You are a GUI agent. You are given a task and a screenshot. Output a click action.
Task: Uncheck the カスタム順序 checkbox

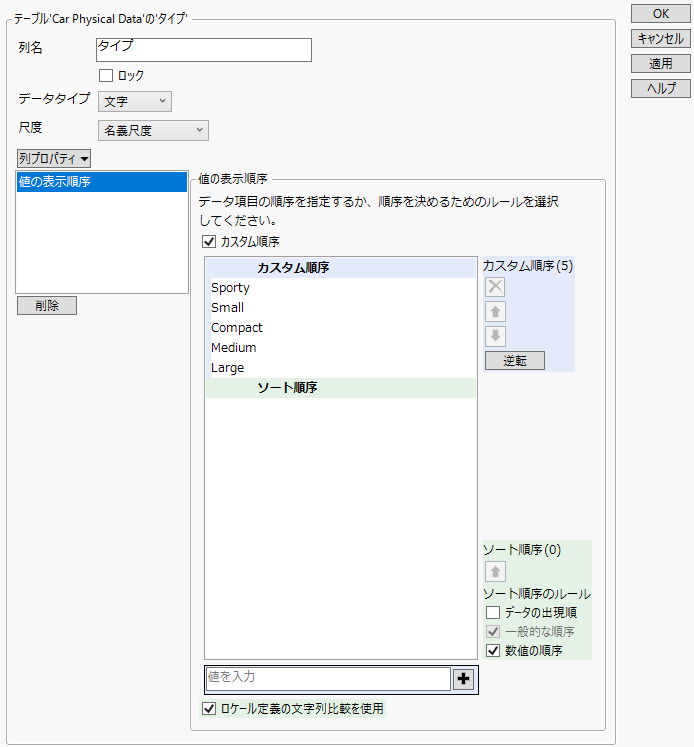click(209, 242)
